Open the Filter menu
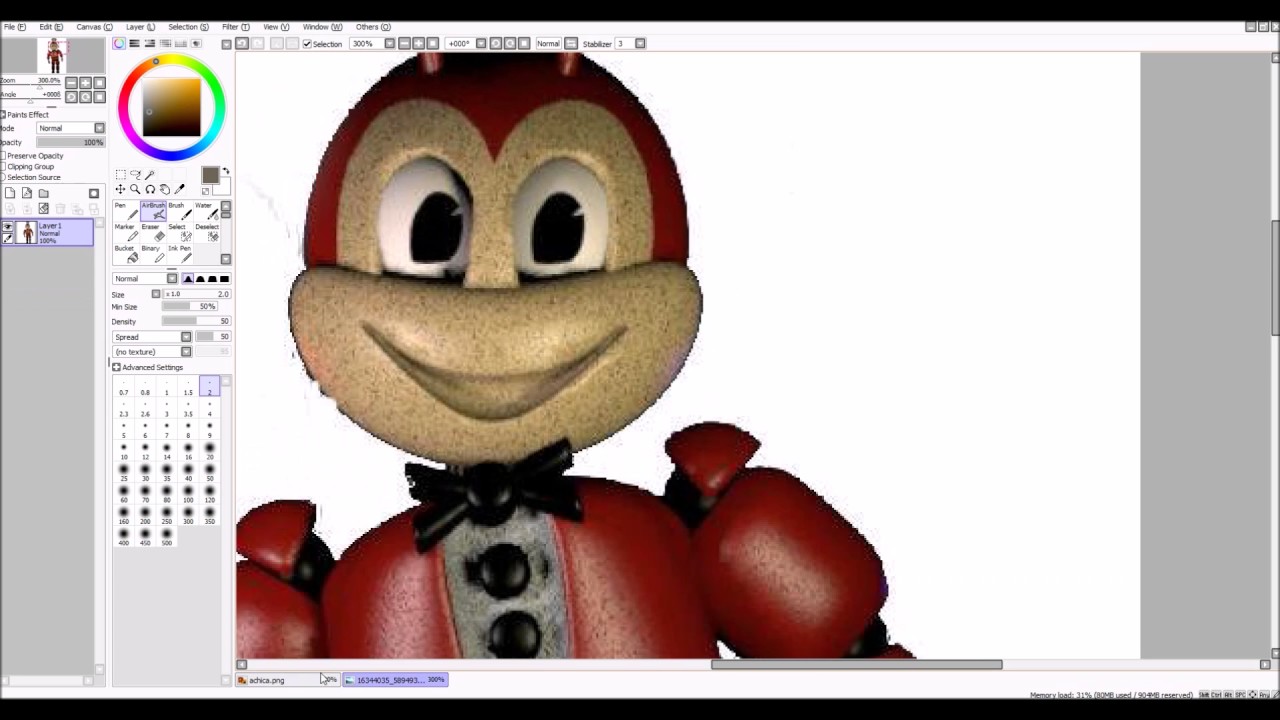The height and width of the screenshot is (720, 1280). coord(235,27)
